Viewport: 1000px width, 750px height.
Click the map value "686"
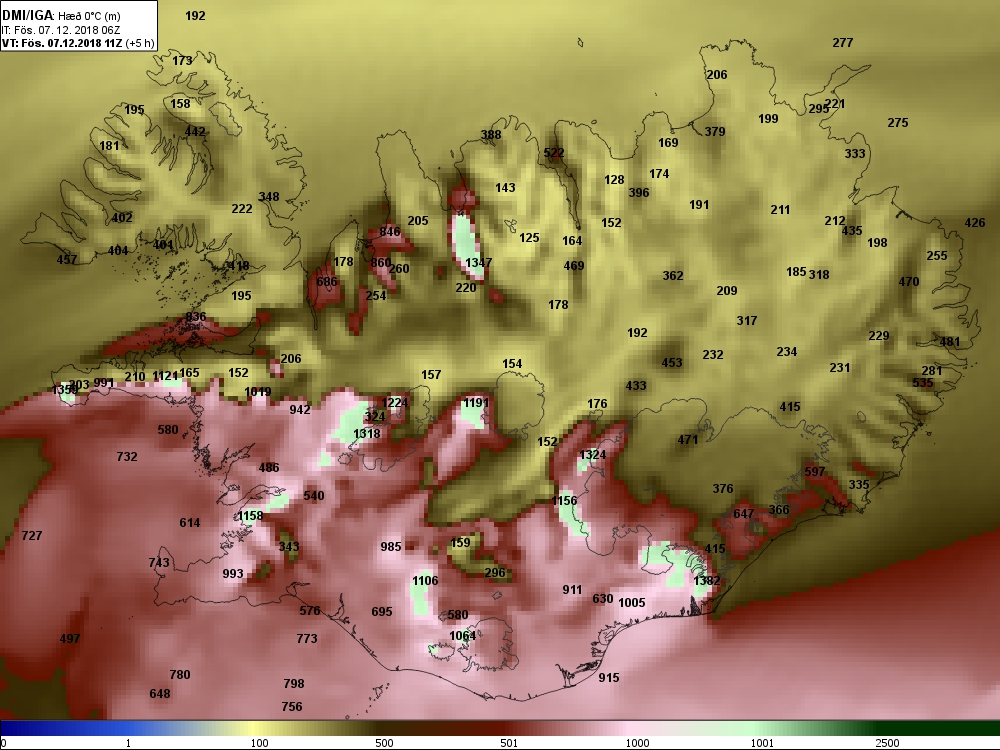327,281
